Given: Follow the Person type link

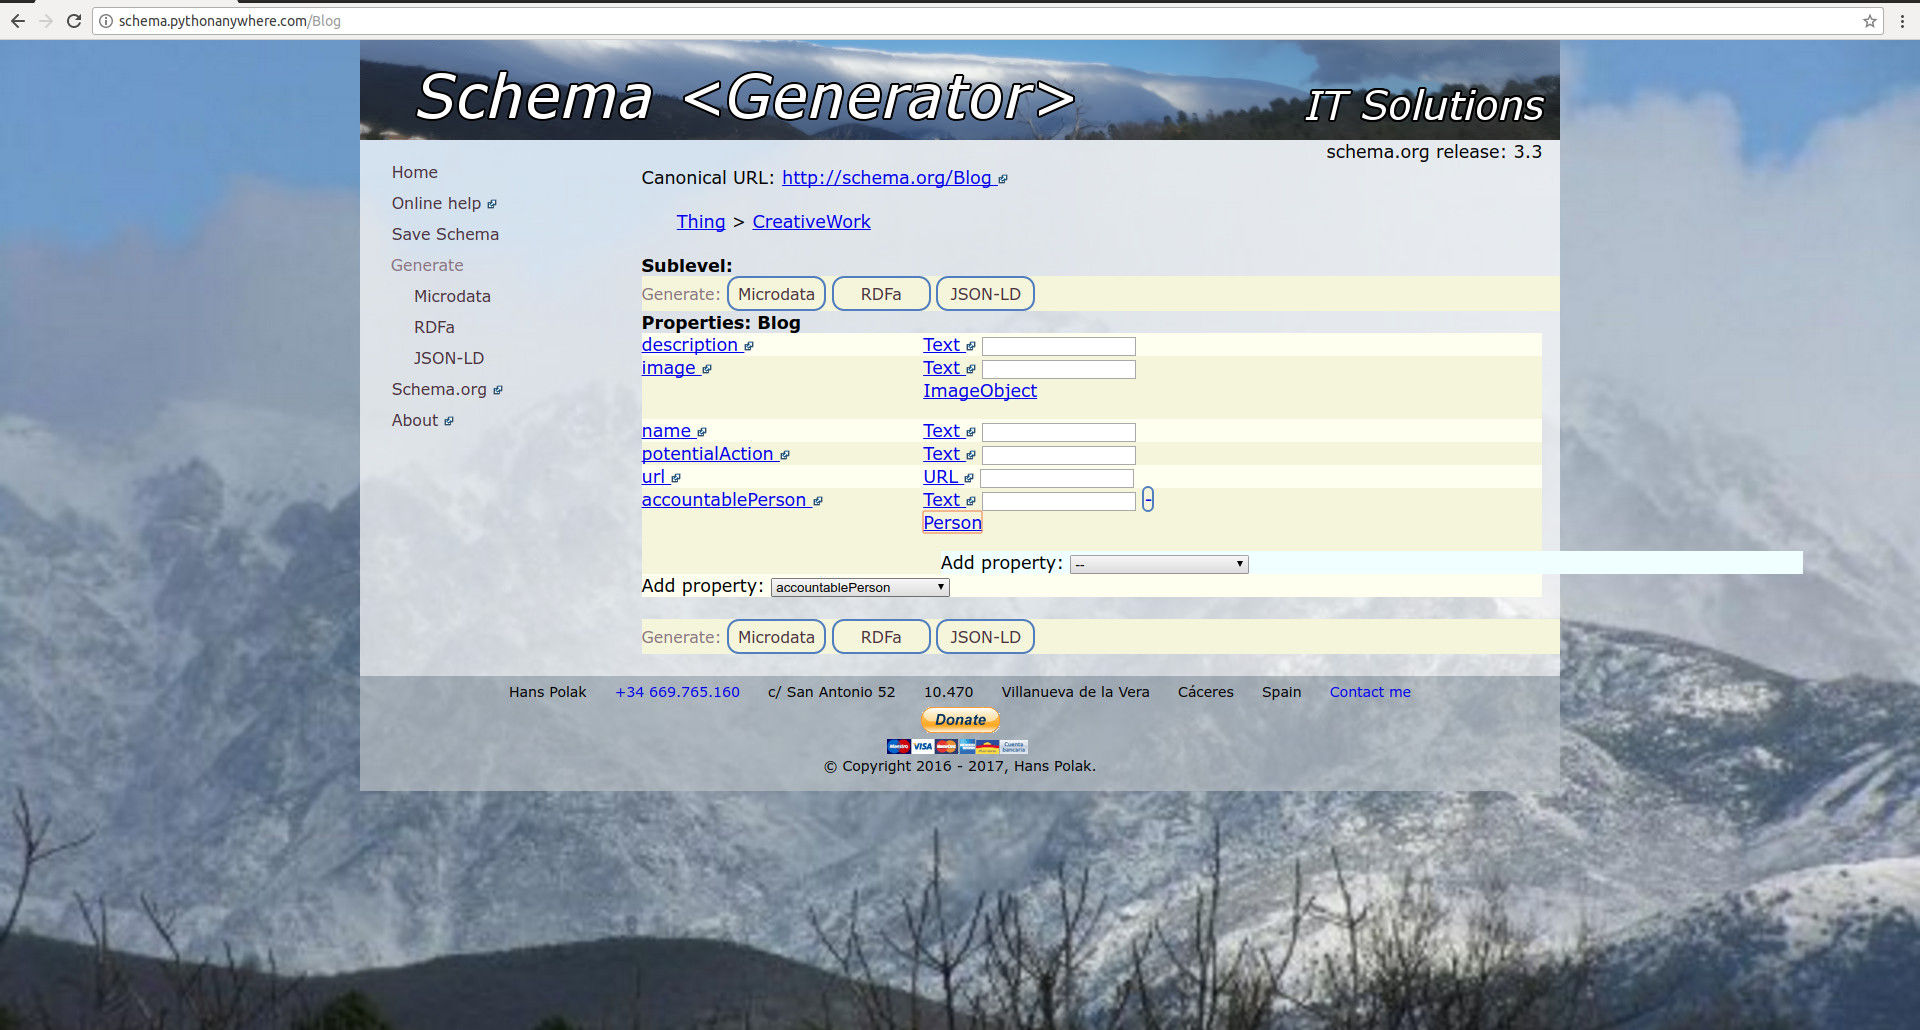Looking at the screenshot, I should click(952, 523).
